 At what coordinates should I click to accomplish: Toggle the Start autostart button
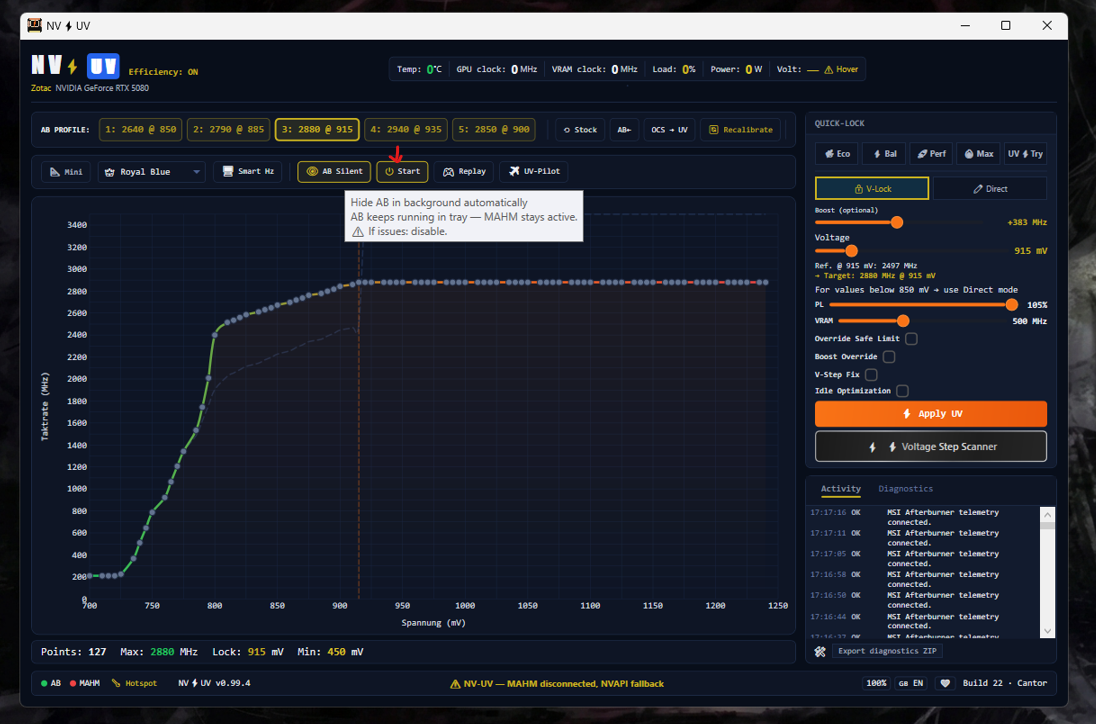(402, 171)
